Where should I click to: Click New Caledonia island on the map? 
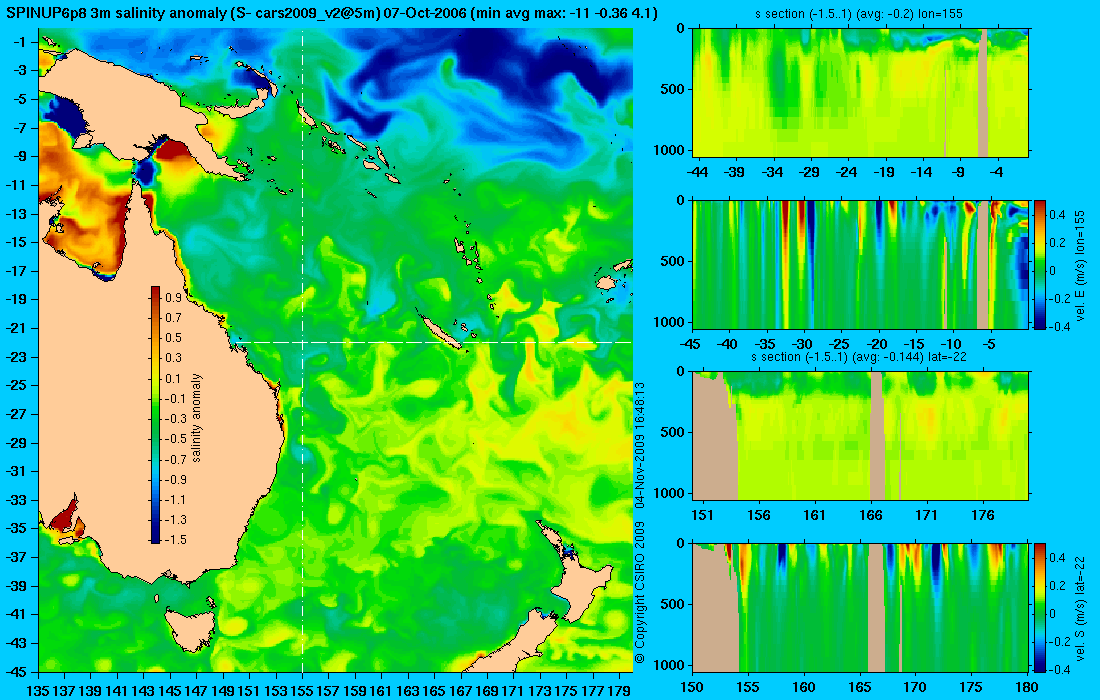point(442,331)
